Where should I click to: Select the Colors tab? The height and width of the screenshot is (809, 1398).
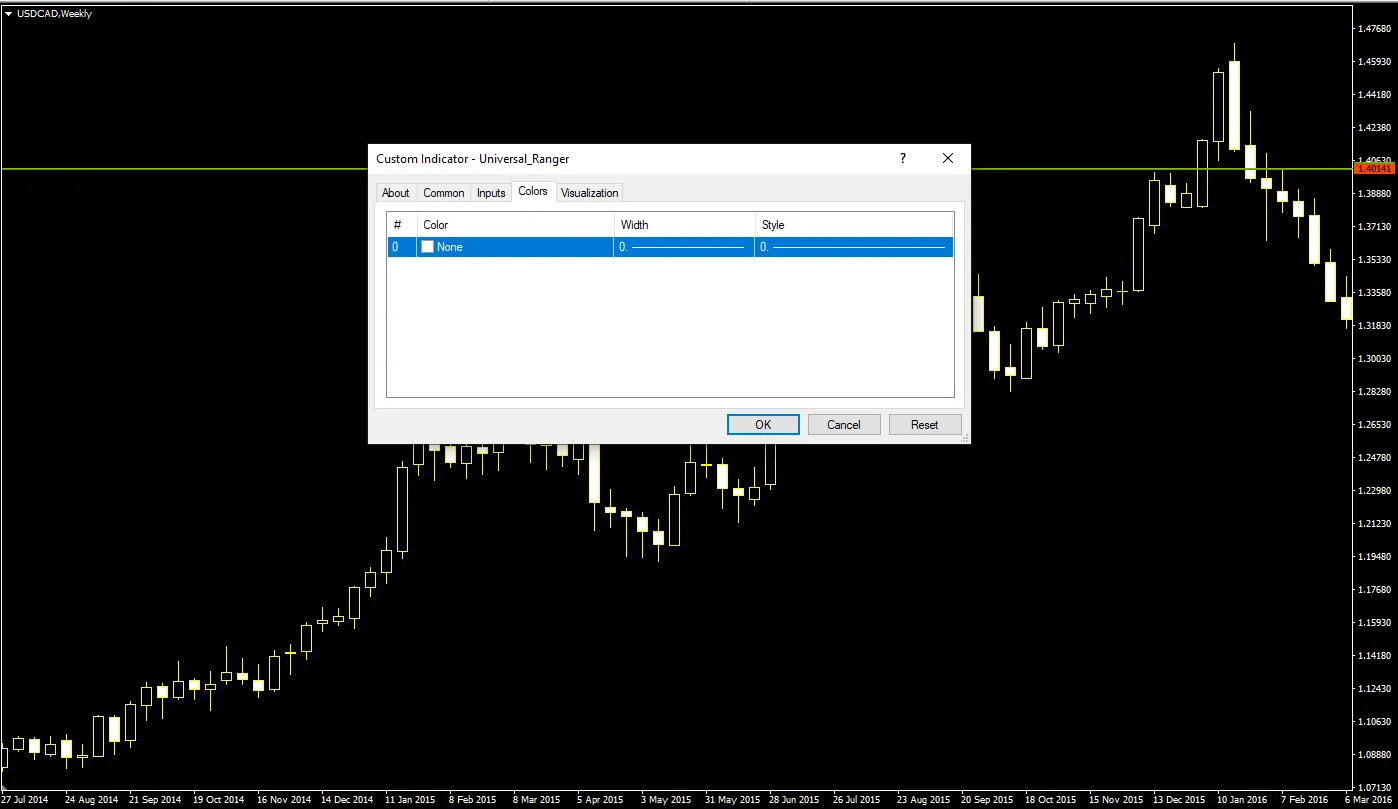click(533, 191)
